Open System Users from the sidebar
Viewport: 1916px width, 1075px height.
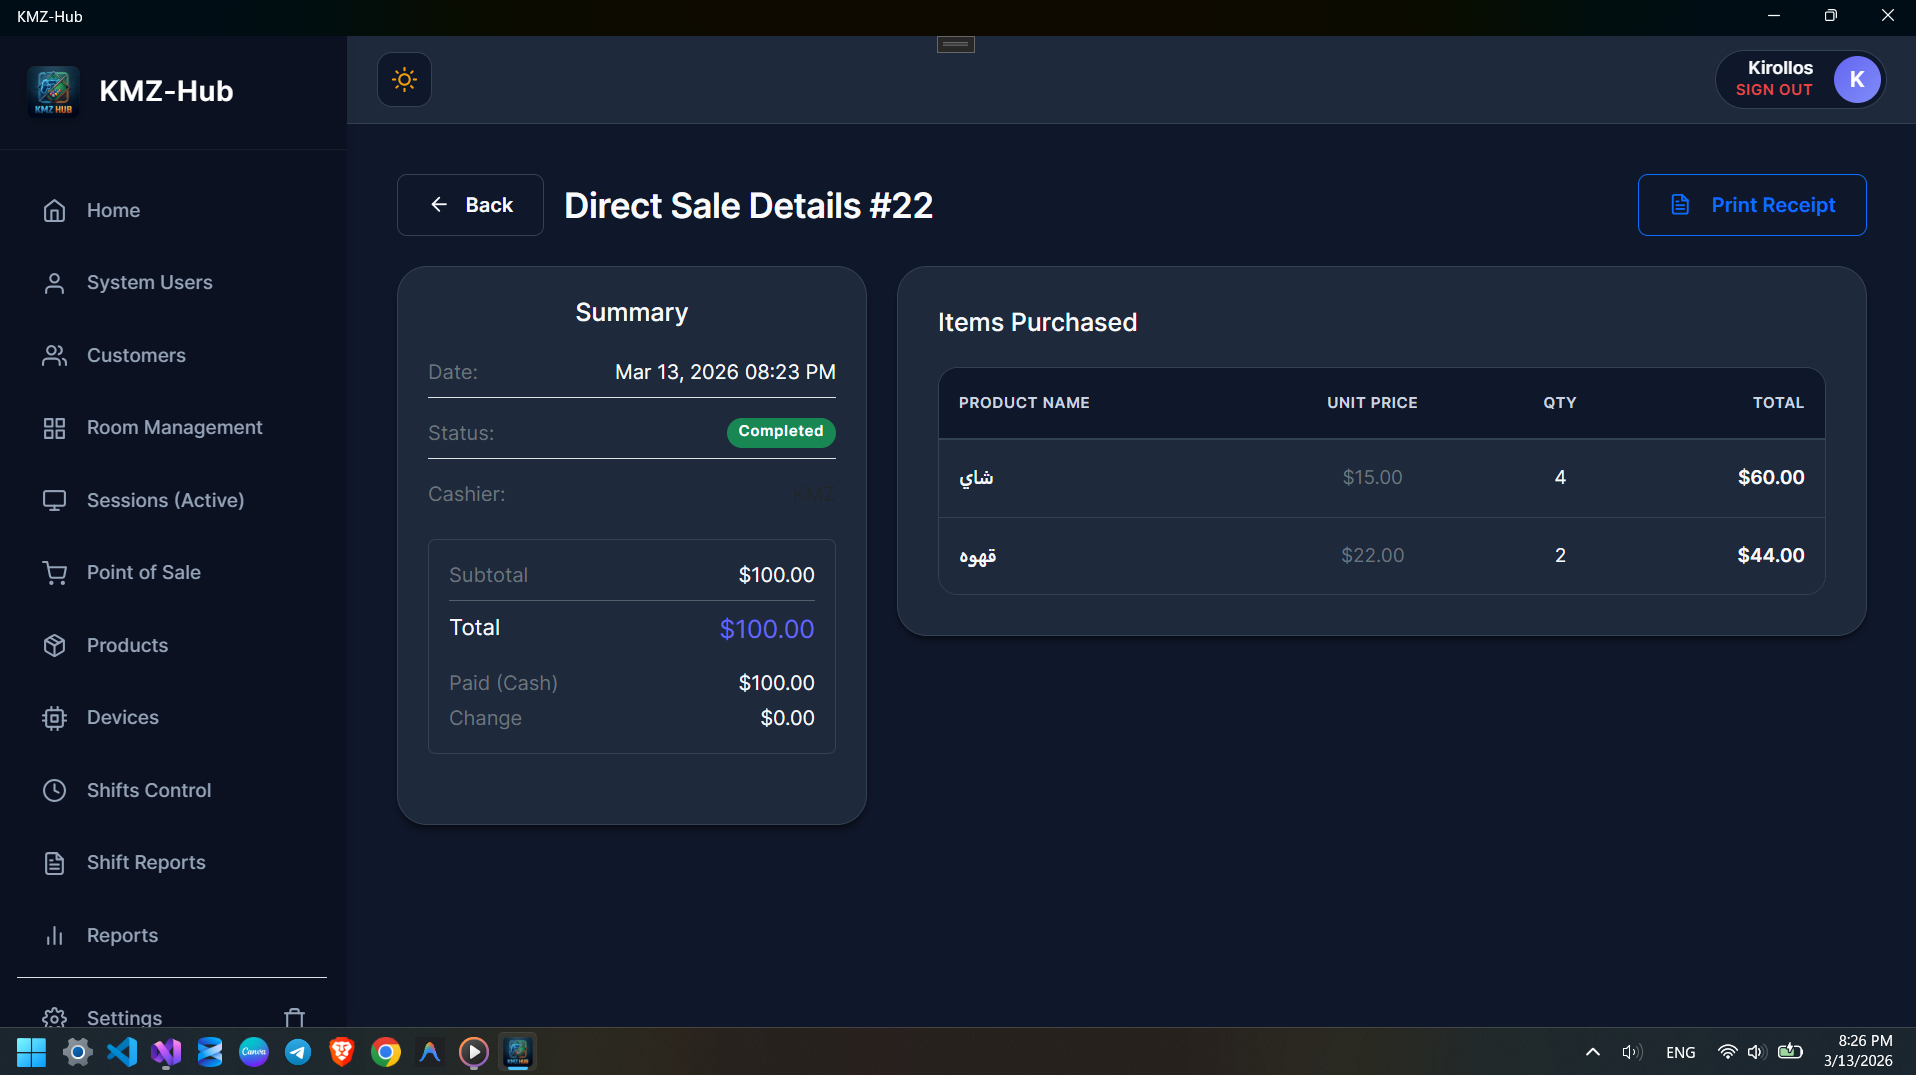point(54,282)
